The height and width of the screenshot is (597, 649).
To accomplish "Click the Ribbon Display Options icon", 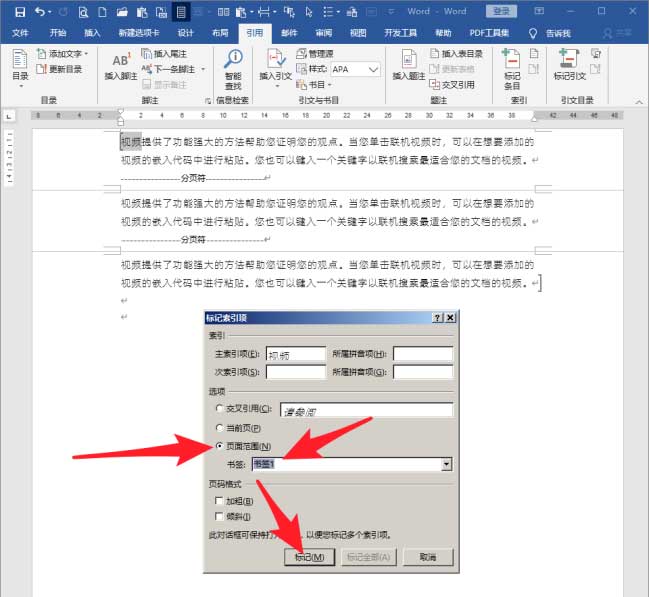I will (x=539, y=11).
